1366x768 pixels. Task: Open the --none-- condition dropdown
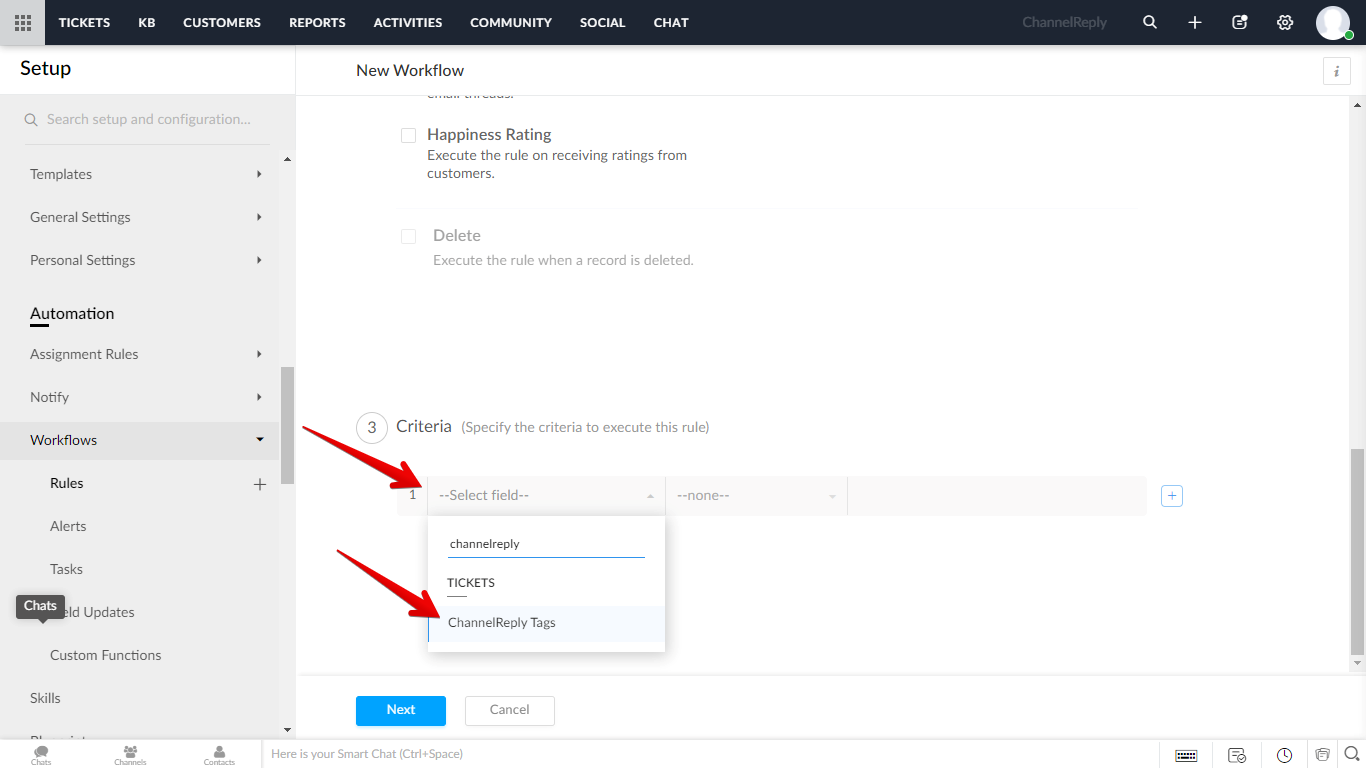point(756,495)
